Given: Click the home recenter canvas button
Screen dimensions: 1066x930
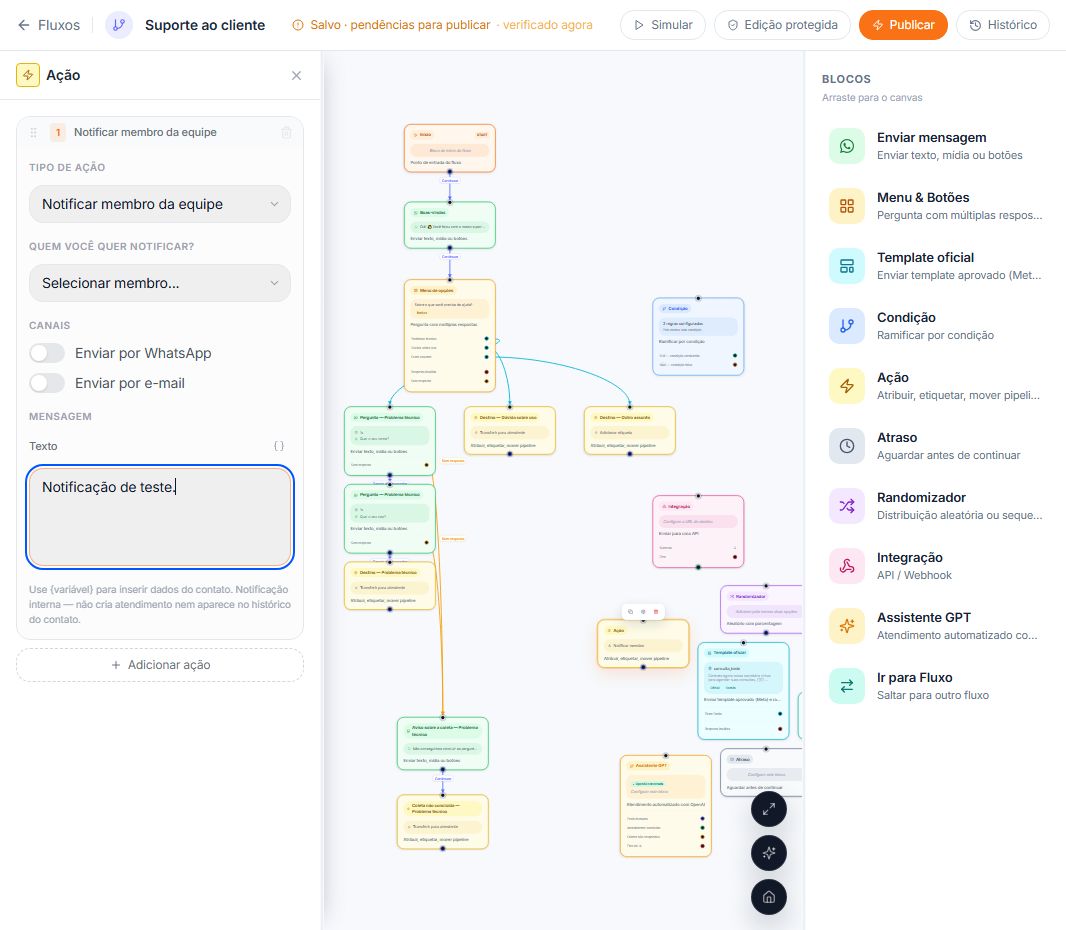Looking at the screenshot, I should pyautogui.click(x=769, y=897).
